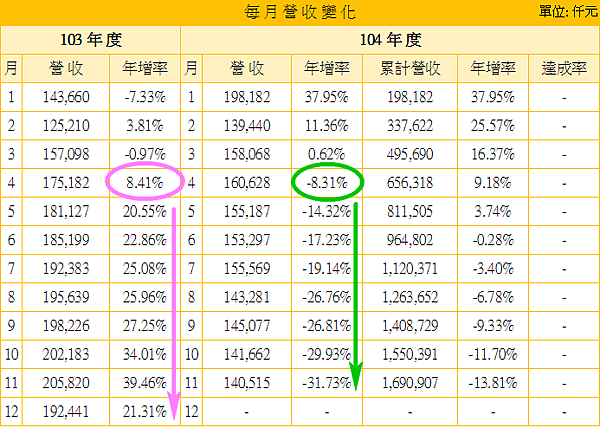Click the 155,187 revenue value
The width and height of the screenshot is (600, 428).
(247, 212)
